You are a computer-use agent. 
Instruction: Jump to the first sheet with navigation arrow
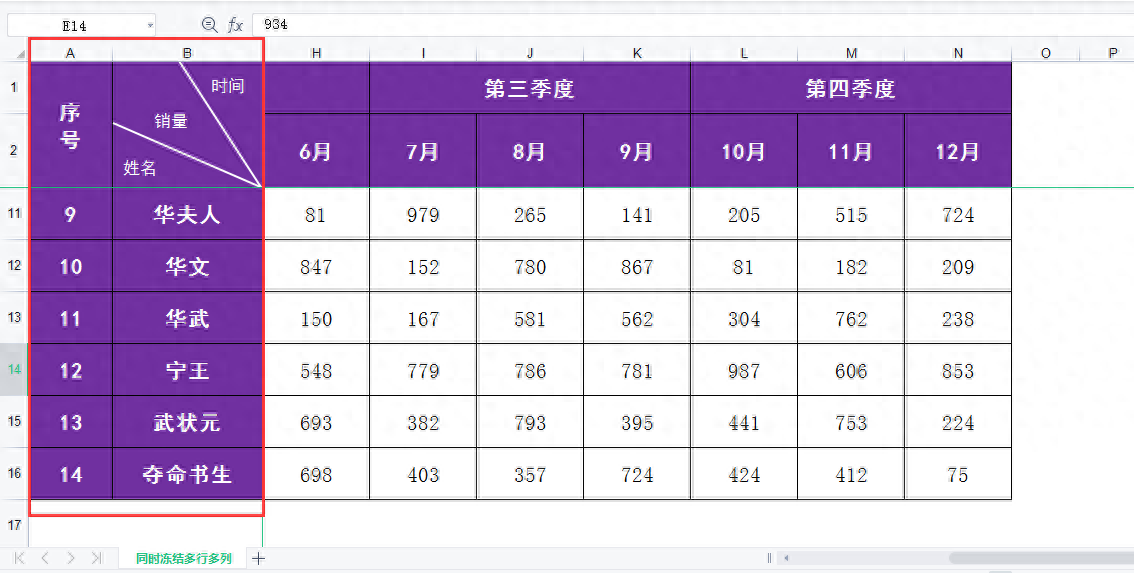(20, 558)
